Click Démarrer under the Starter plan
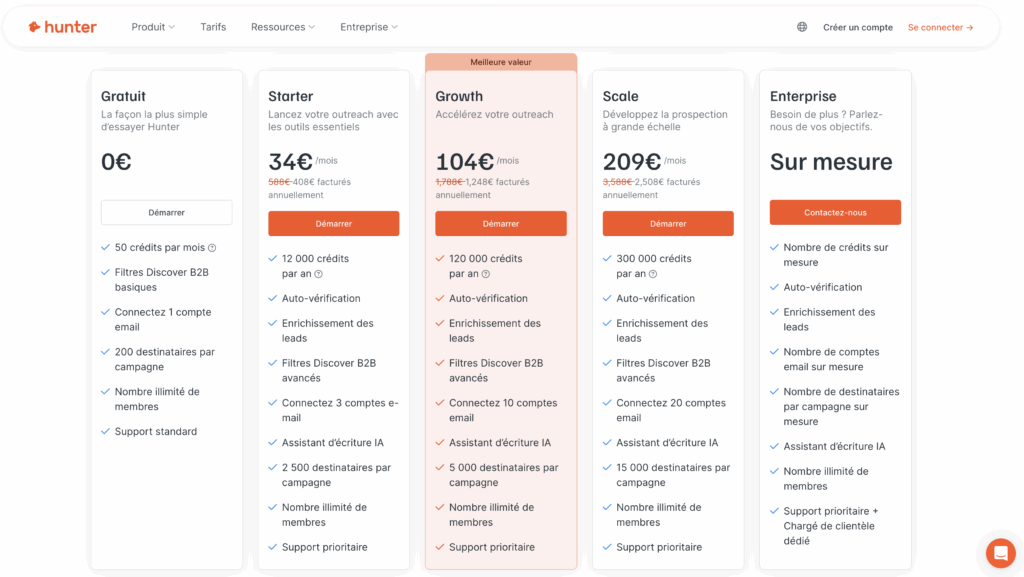Image resolution: width=1024 pixels, height=577 pixels. 334,223
